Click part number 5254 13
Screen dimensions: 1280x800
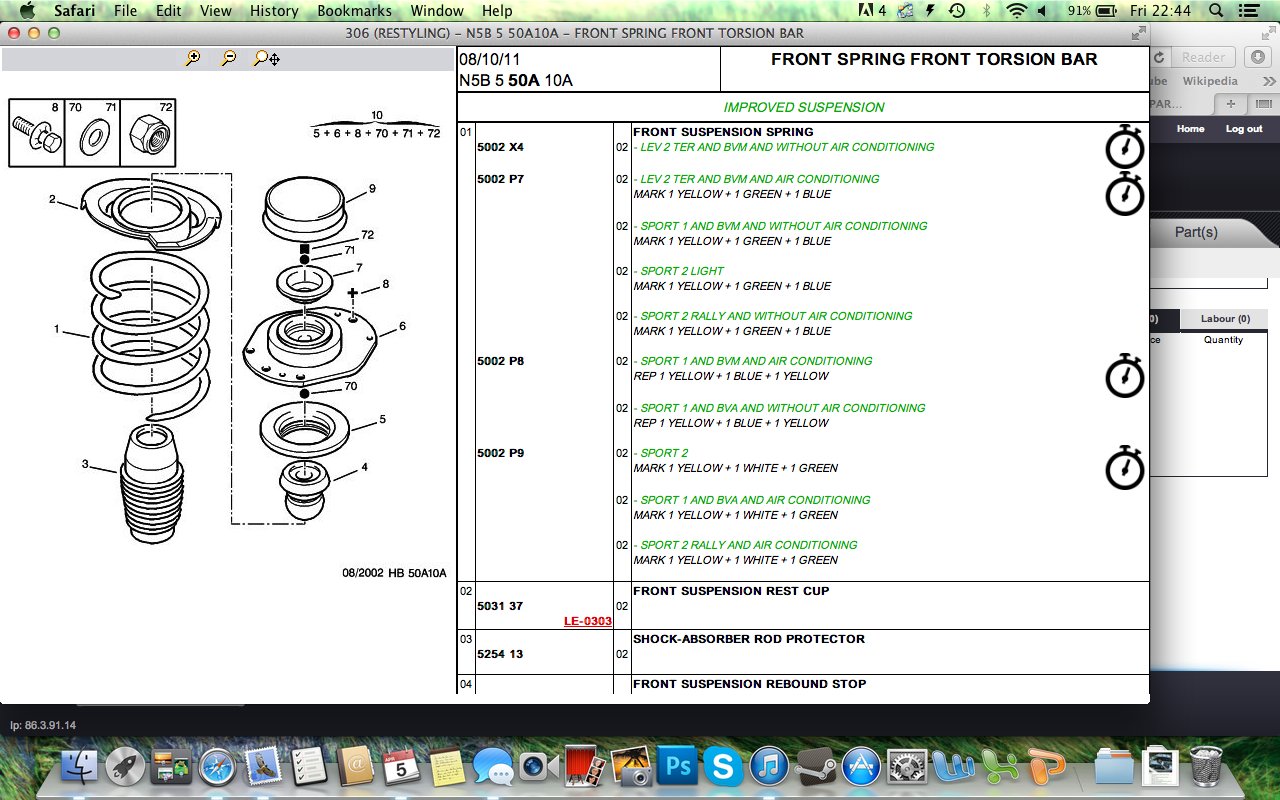coord(500,654)
